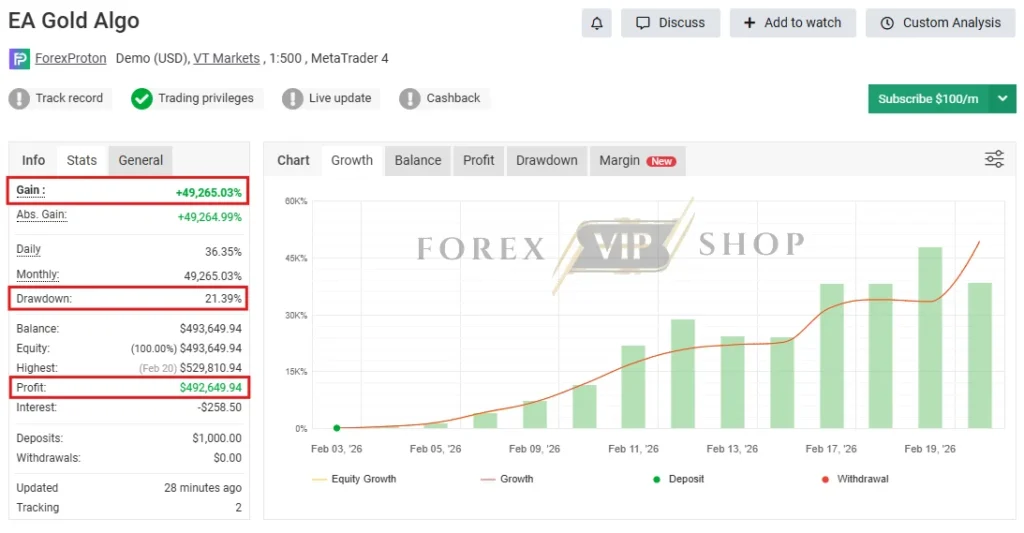Click the Gain label

click(31, 190)
